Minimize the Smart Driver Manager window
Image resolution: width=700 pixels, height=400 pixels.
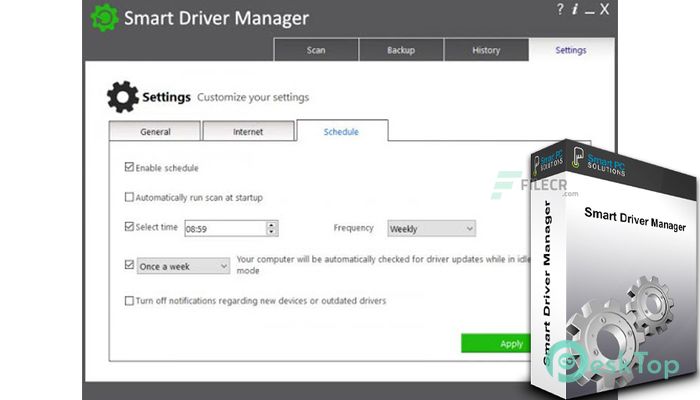[590, 10]
